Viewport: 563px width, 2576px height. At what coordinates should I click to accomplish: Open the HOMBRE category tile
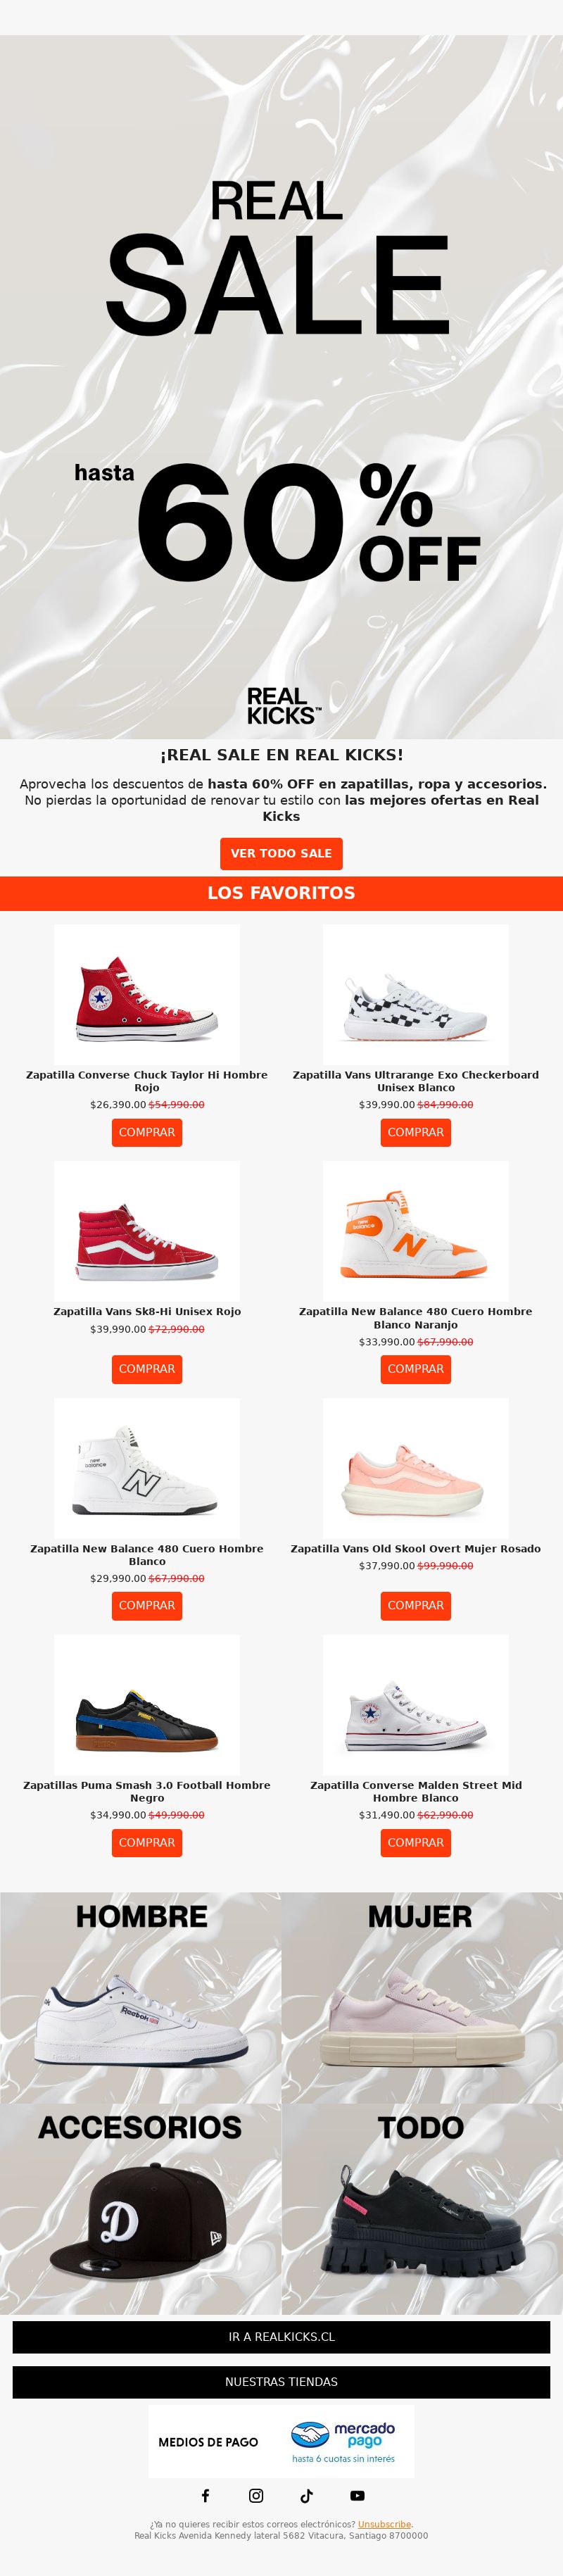[141, 1997]
